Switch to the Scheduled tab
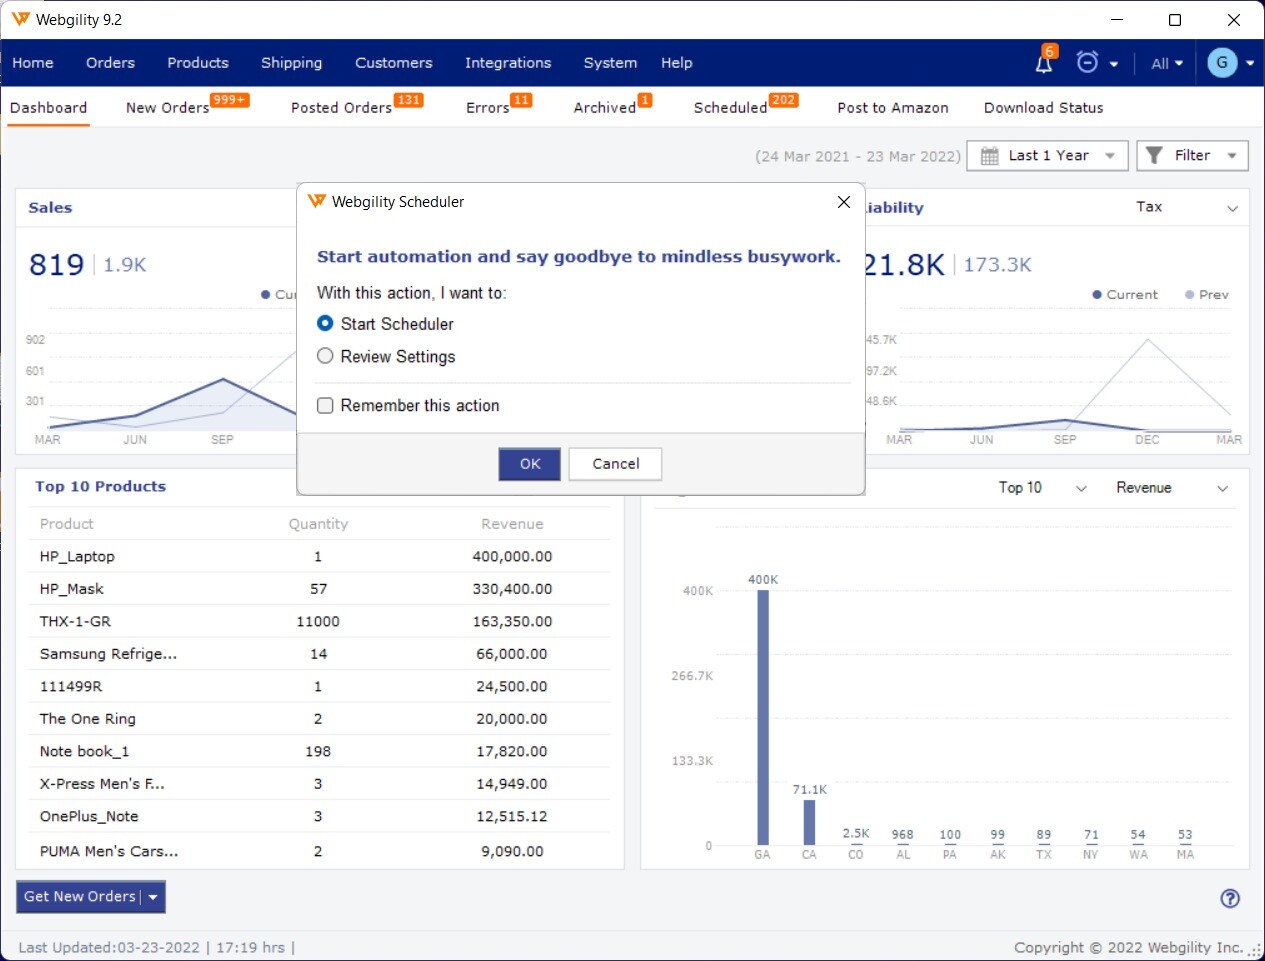Screen dimensions: 1265x961 730,107
